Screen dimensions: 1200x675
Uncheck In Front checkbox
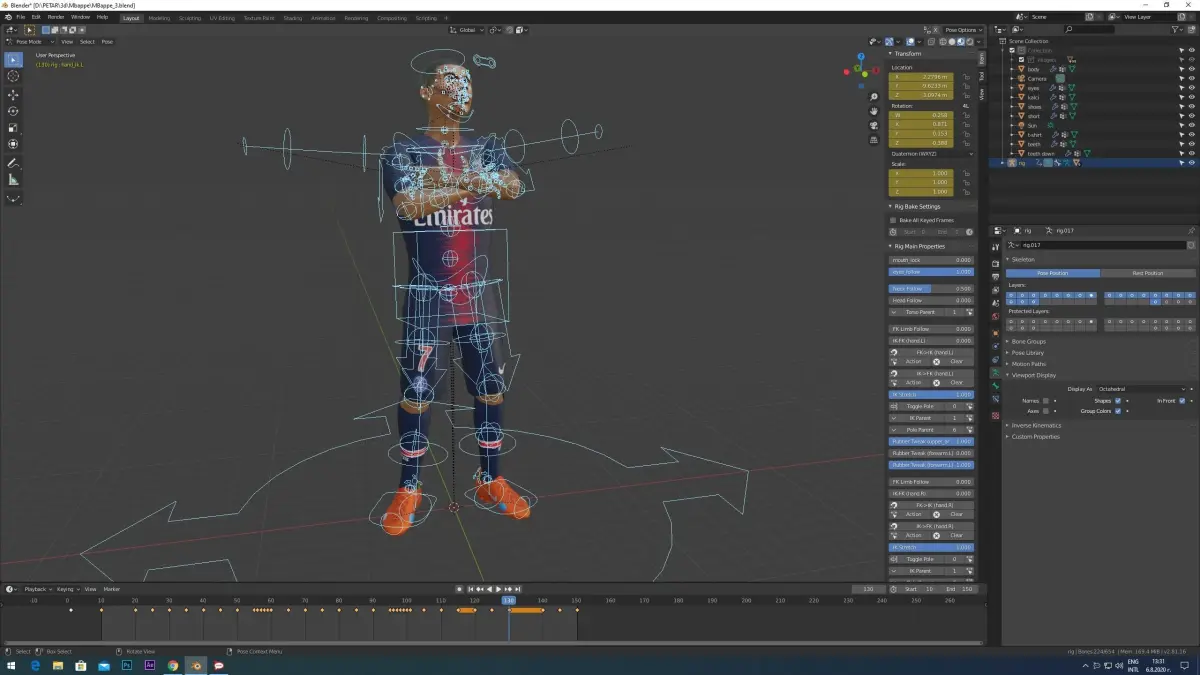[1181, 401]
